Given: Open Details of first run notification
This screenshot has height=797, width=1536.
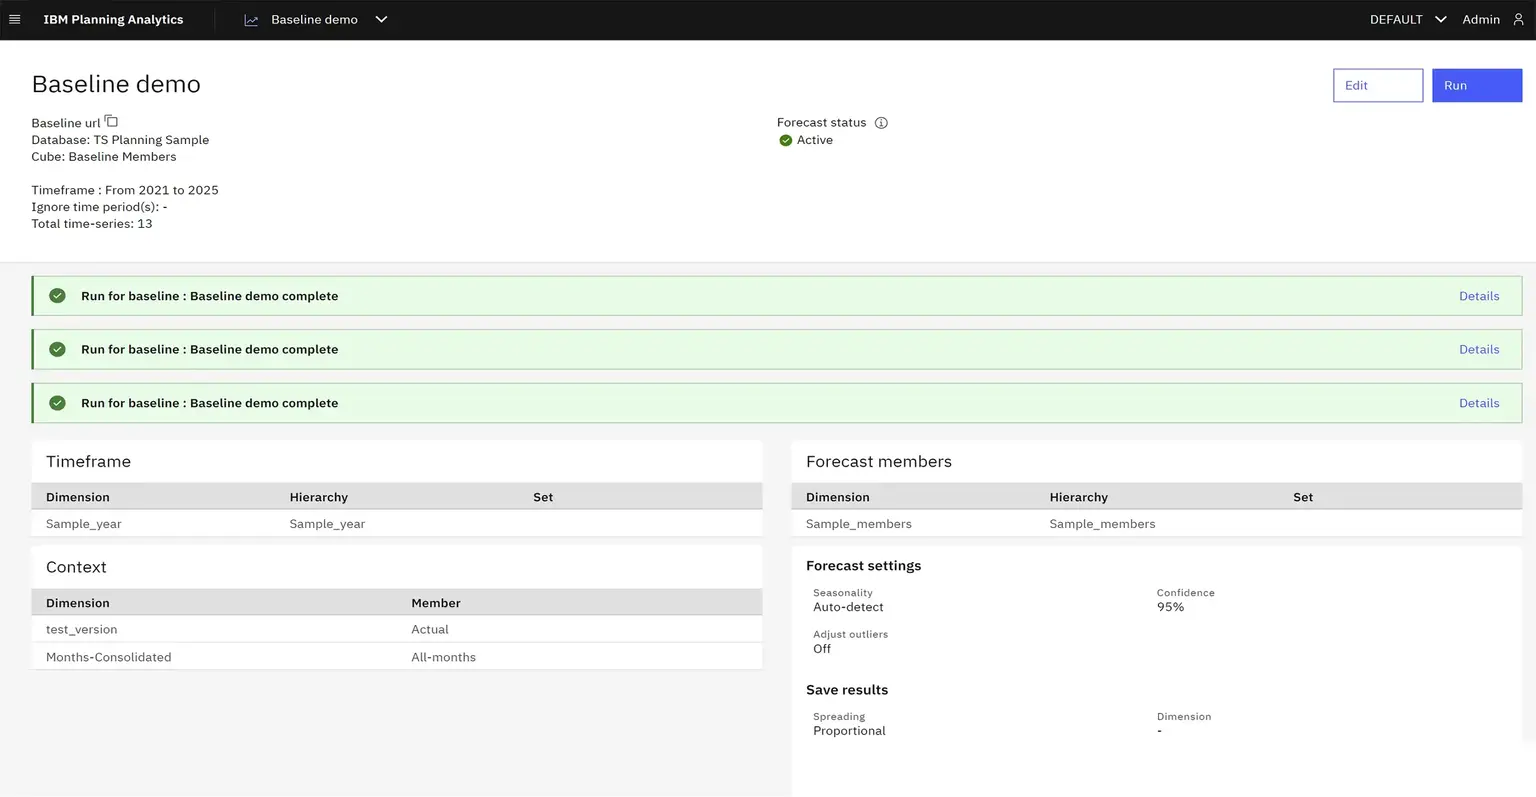Looking at the screenshot, I should [x=1478, y=296].
